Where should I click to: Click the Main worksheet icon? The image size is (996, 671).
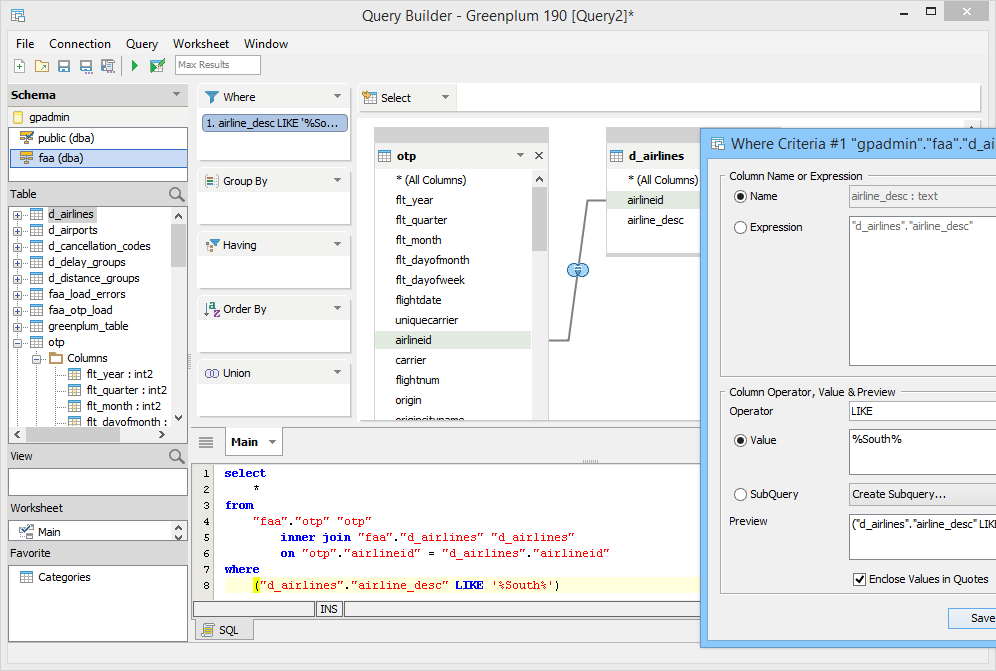point(26,532)
